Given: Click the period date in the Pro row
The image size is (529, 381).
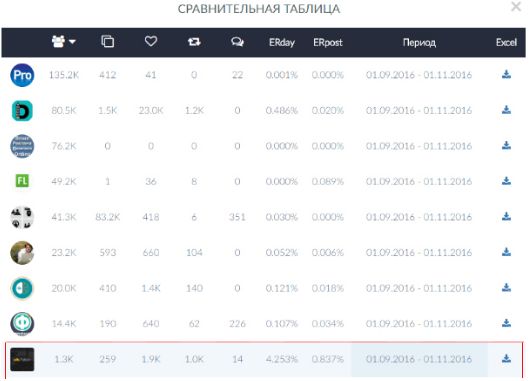Looking at the screenshot, I should (x=419, y=75).
